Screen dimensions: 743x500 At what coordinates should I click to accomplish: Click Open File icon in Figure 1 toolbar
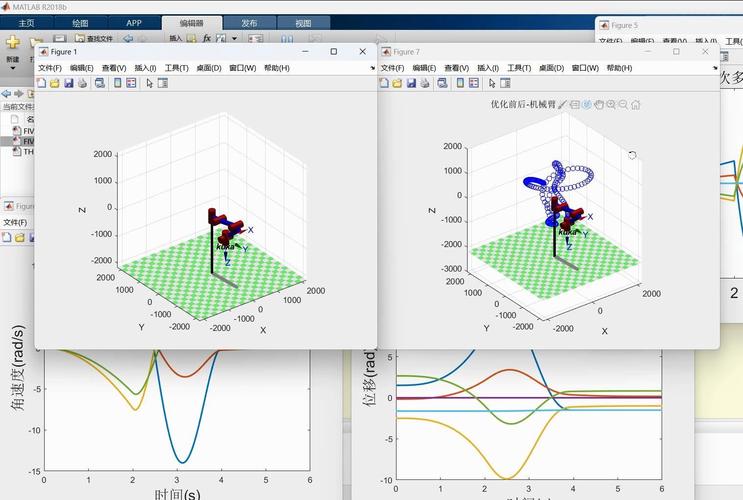click(x=55, y=83)
